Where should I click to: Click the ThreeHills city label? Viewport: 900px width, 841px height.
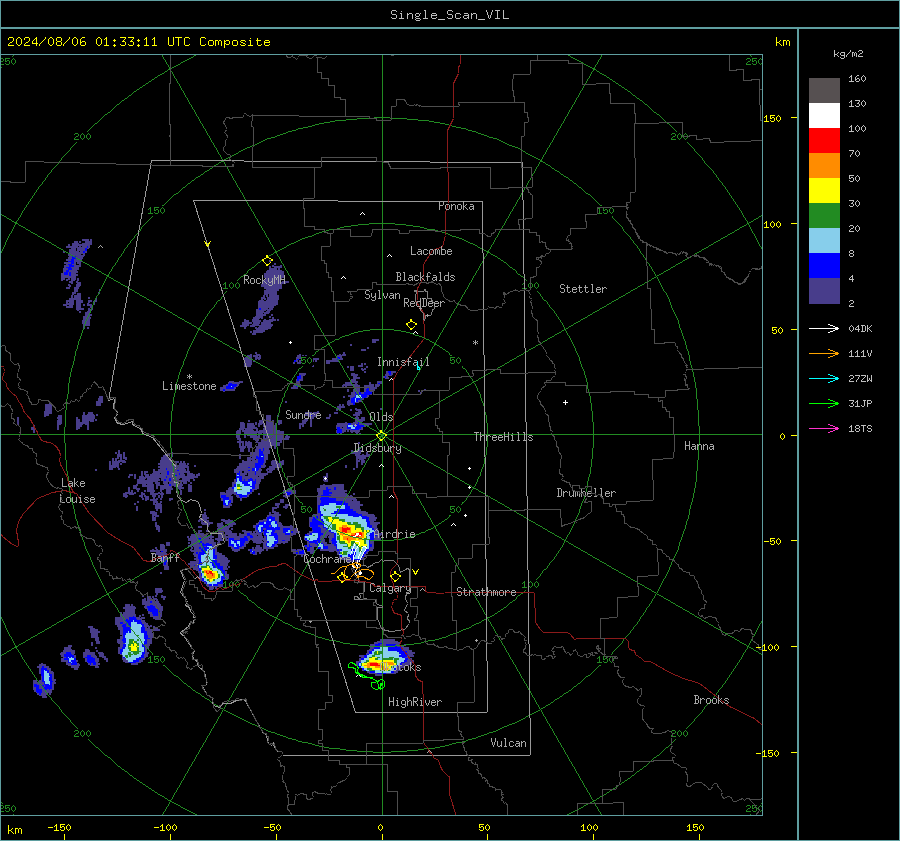503,437
